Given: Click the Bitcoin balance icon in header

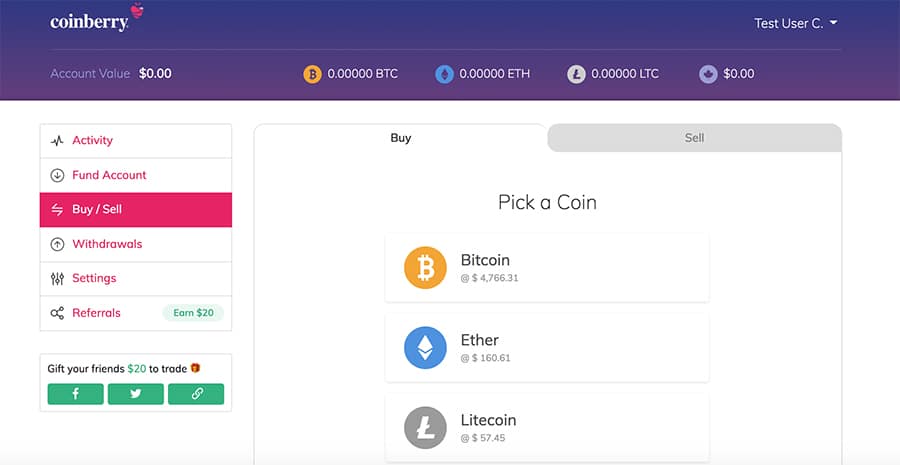Looking at the screenshot, I should tap(312, 74).
